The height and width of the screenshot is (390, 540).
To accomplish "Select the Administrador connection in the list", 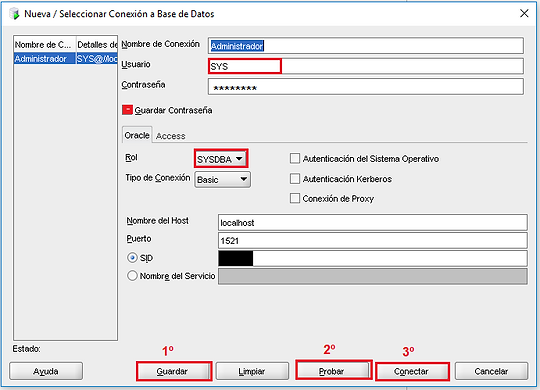I will (44, 59).
